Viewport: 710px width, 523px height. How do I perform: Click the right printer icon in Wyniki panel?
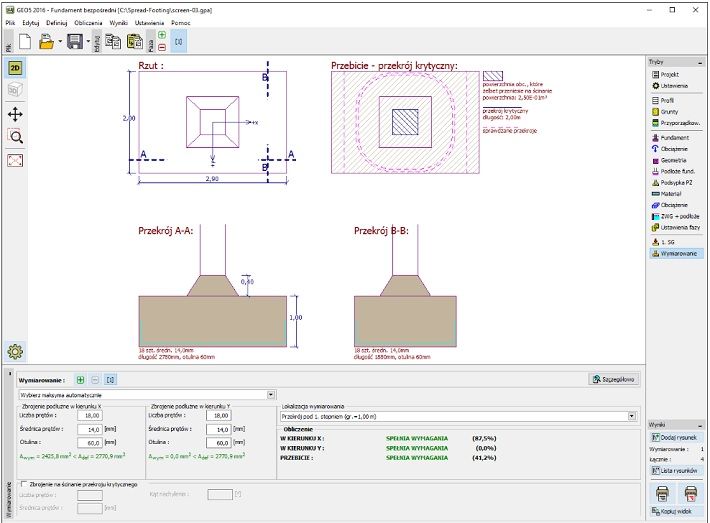click(x=691, y=493)
